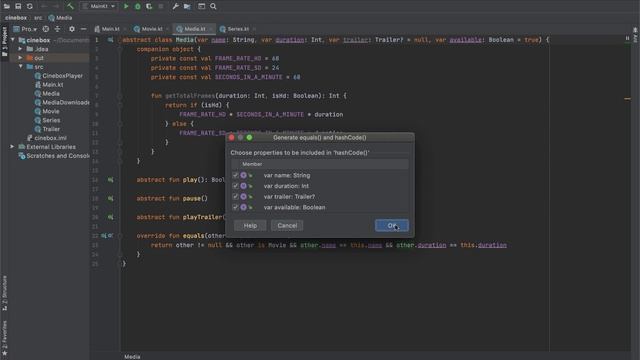Viewport: 640px width, 360px height.
Task: Close the Media.kt tab
Action: click(211, 29)
